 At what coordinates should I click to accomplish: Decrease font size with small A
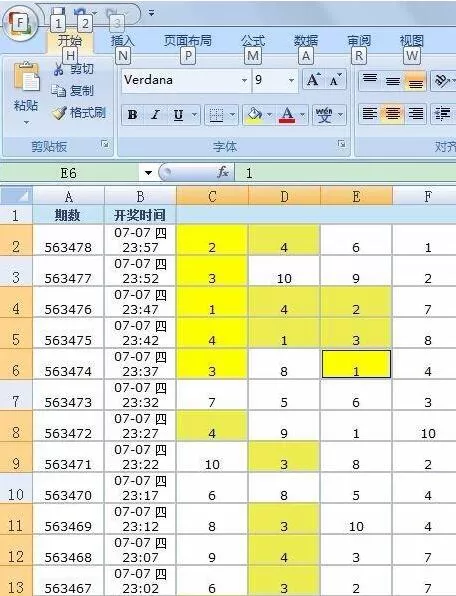[336, 80]
